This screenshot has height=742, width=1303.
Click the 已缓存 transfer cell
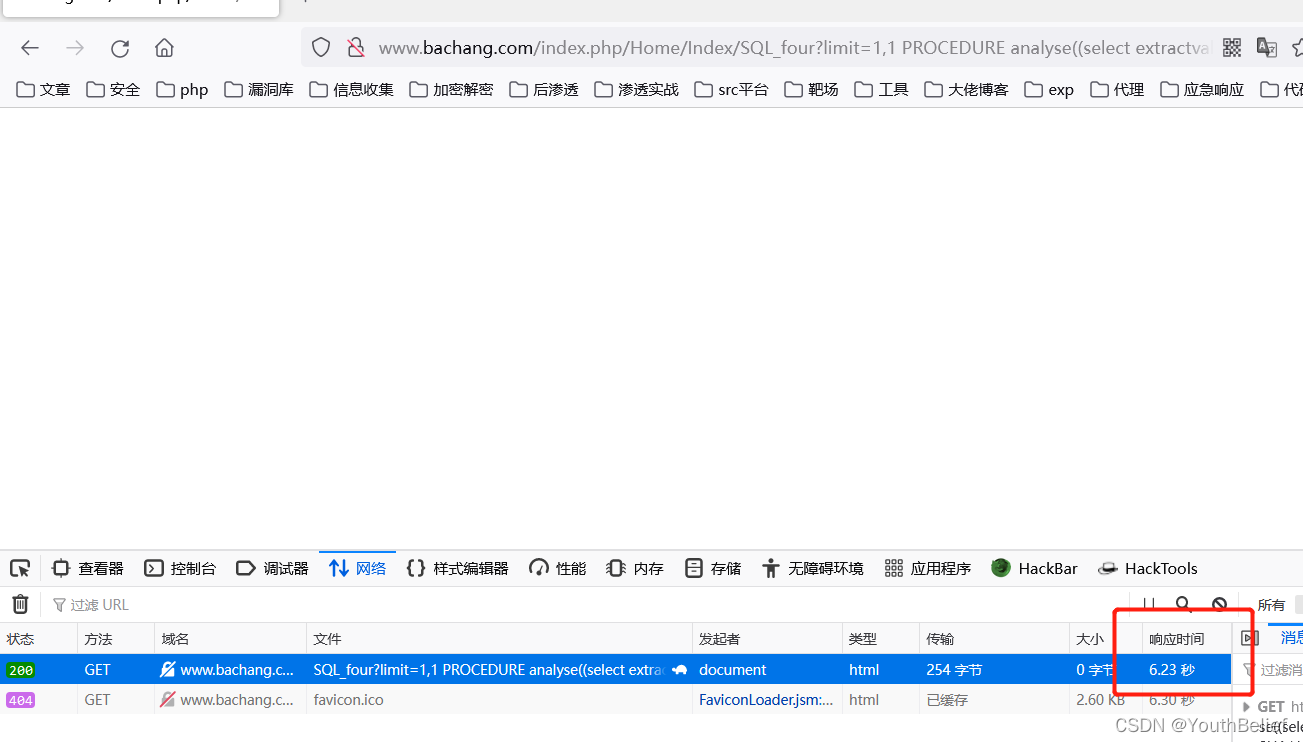click(x=994, y=700)
